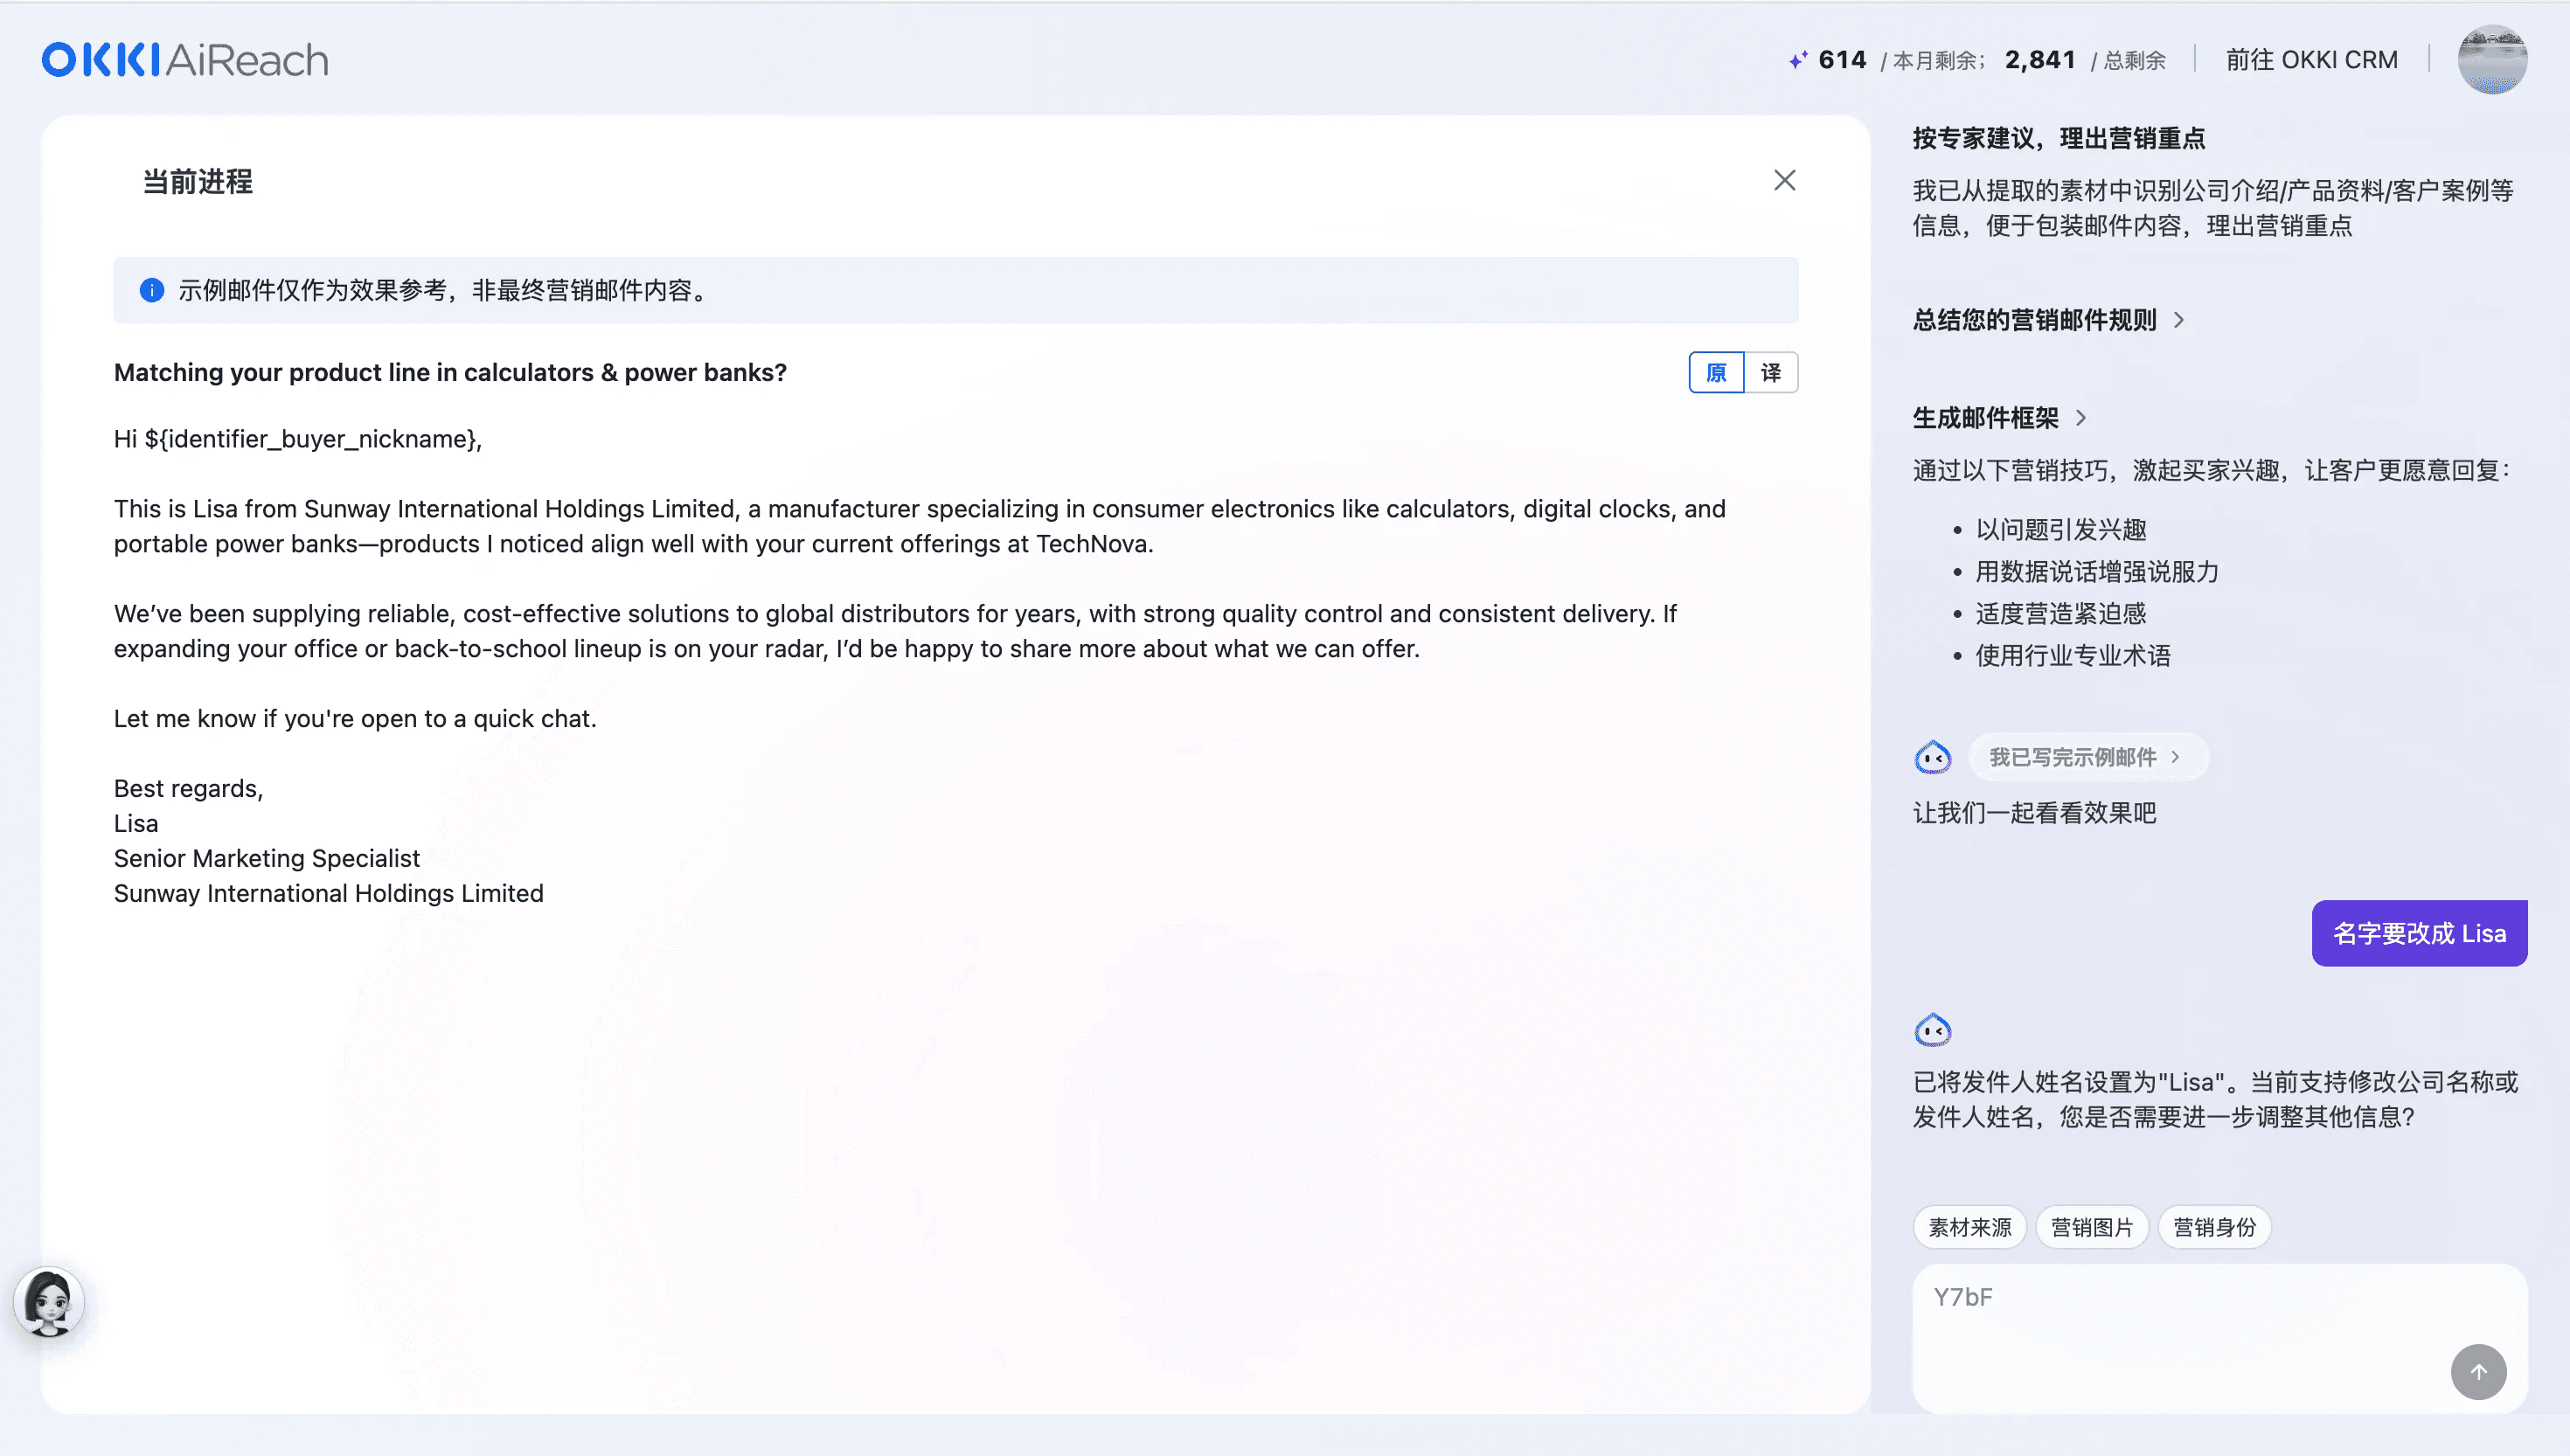This screenshot has height=1456, width=2570.
Task: Click the send arrow button
Action: point(2477,1371)
